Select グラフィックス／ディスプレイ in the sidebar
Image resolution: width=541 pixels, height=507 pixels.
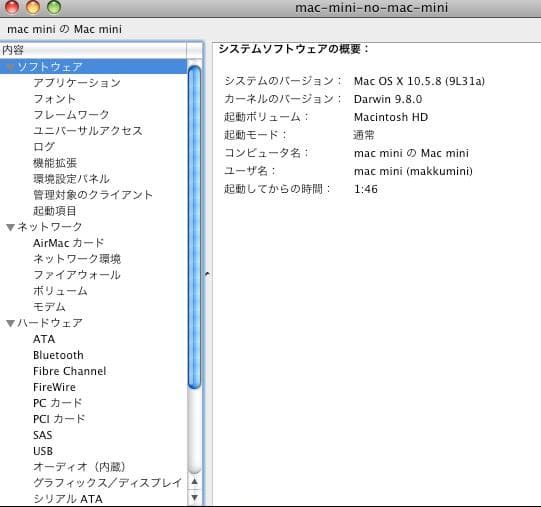pos(107,483)
